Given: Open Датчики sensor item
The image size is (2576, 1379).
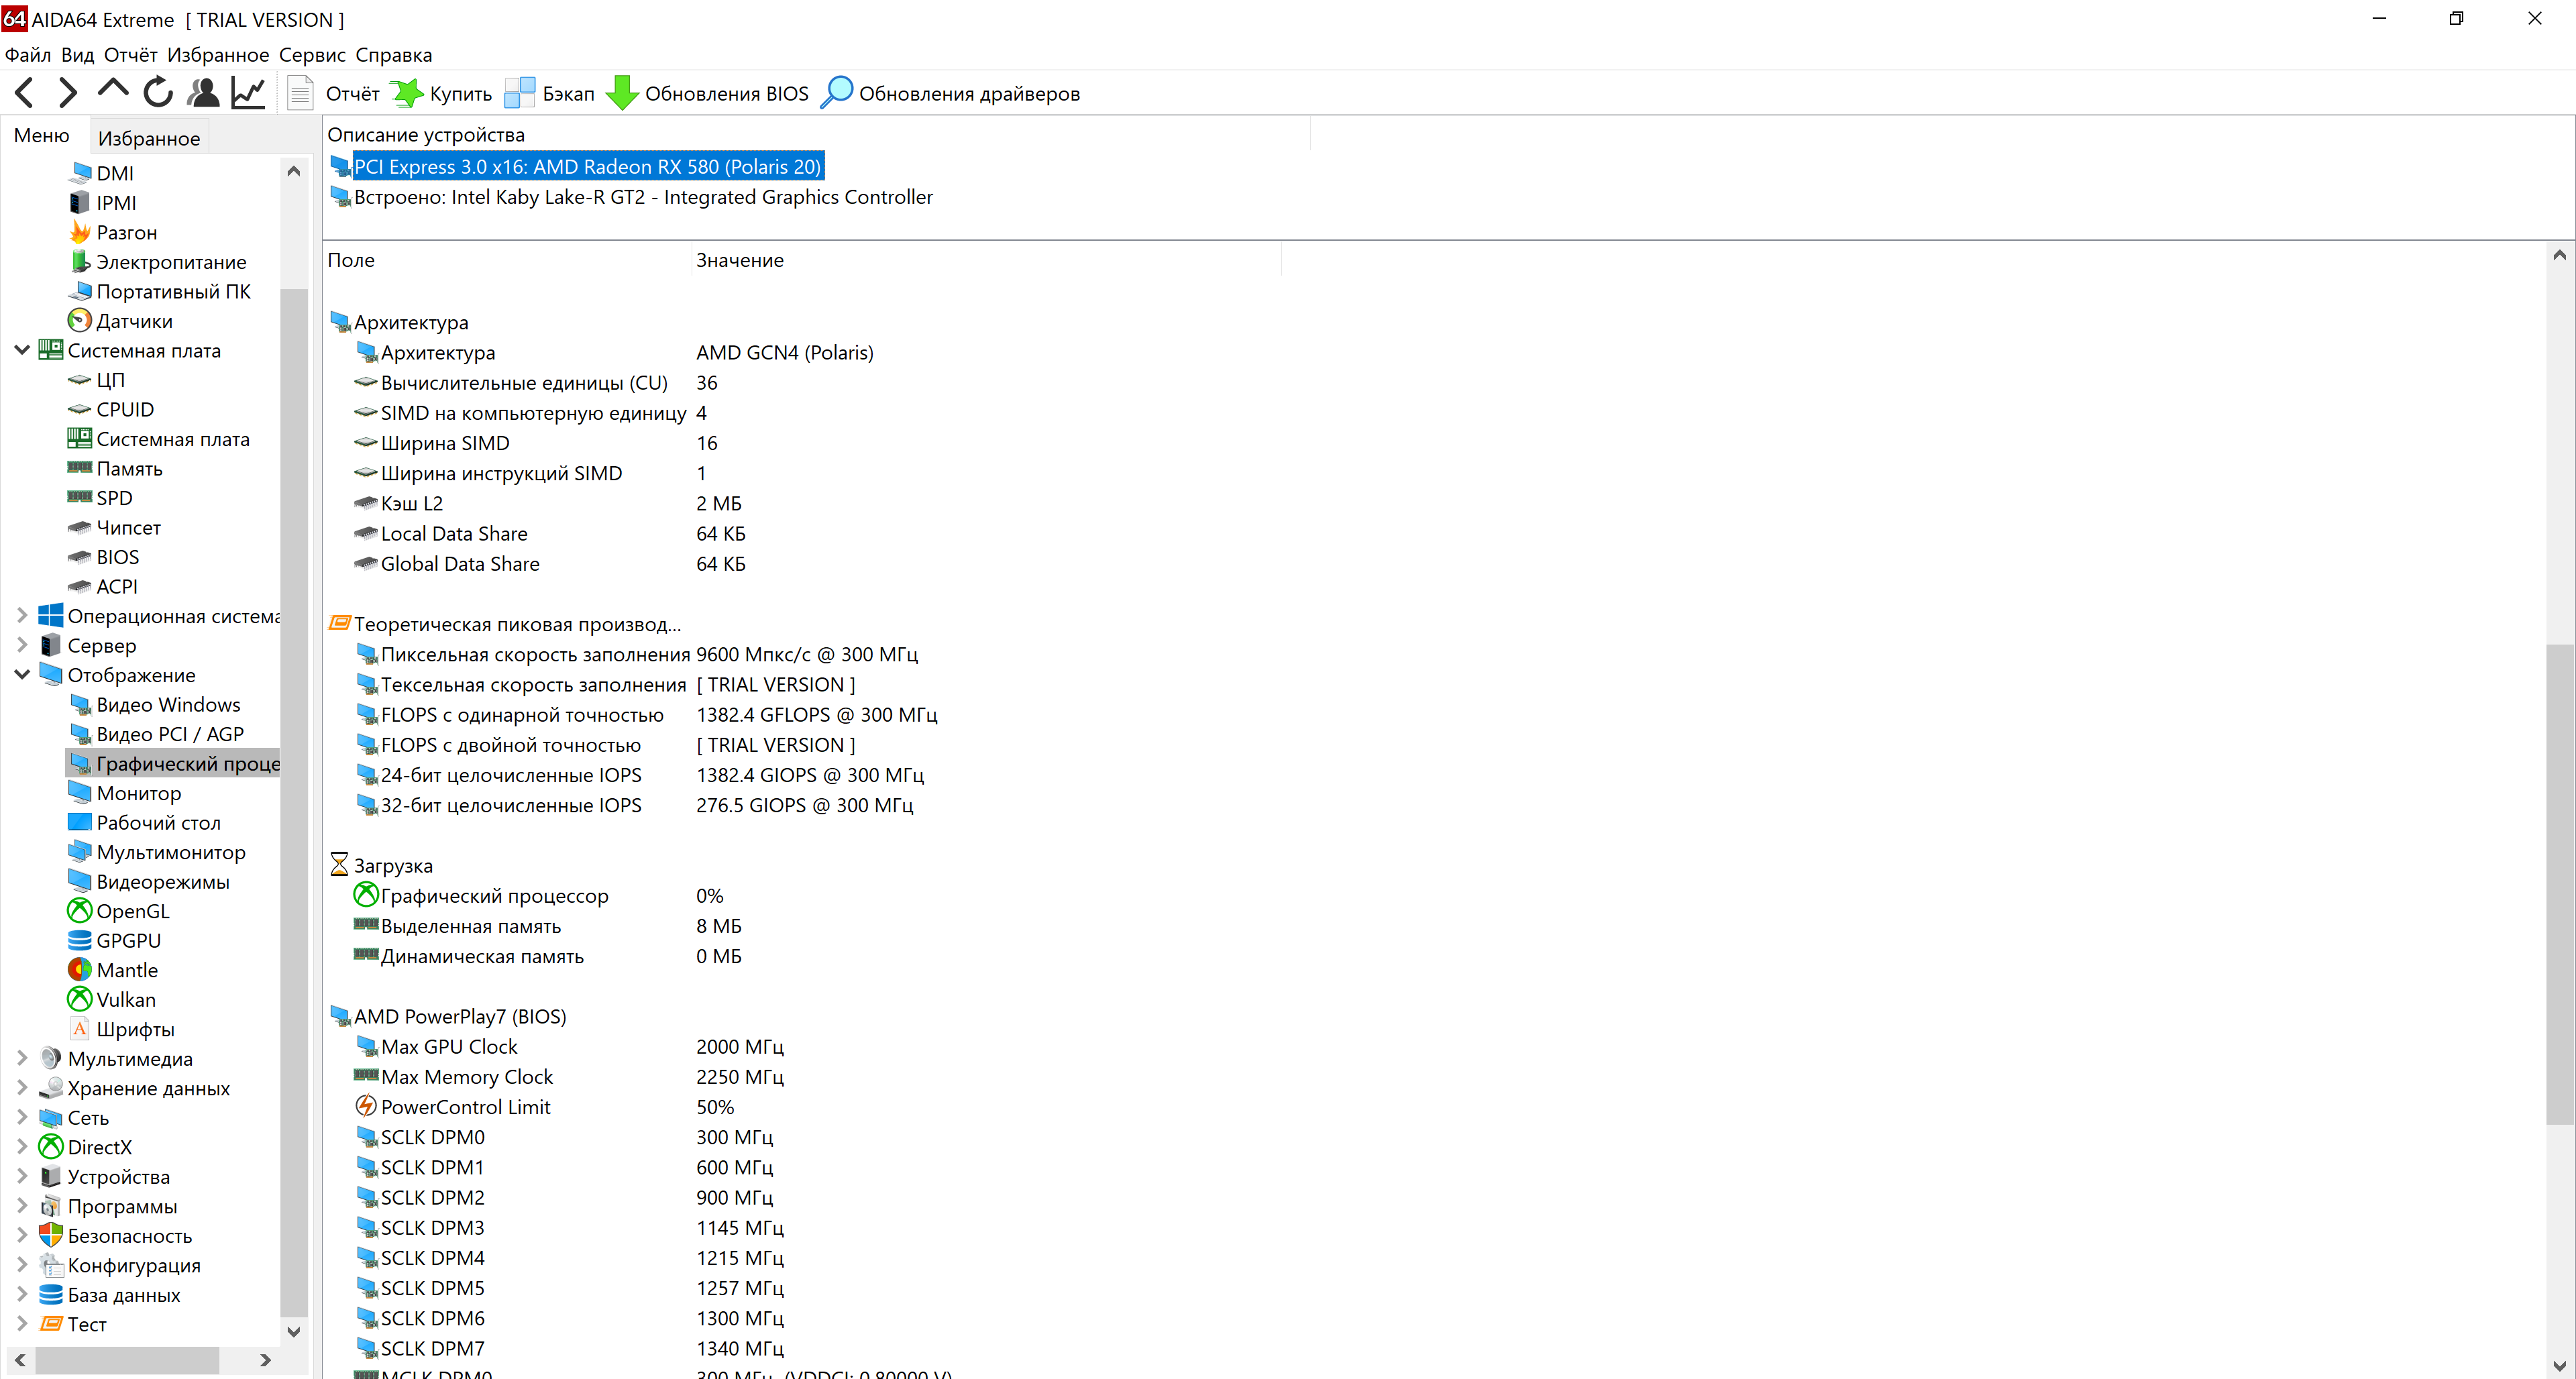Looking at the screenshot, I should (120, 321).
